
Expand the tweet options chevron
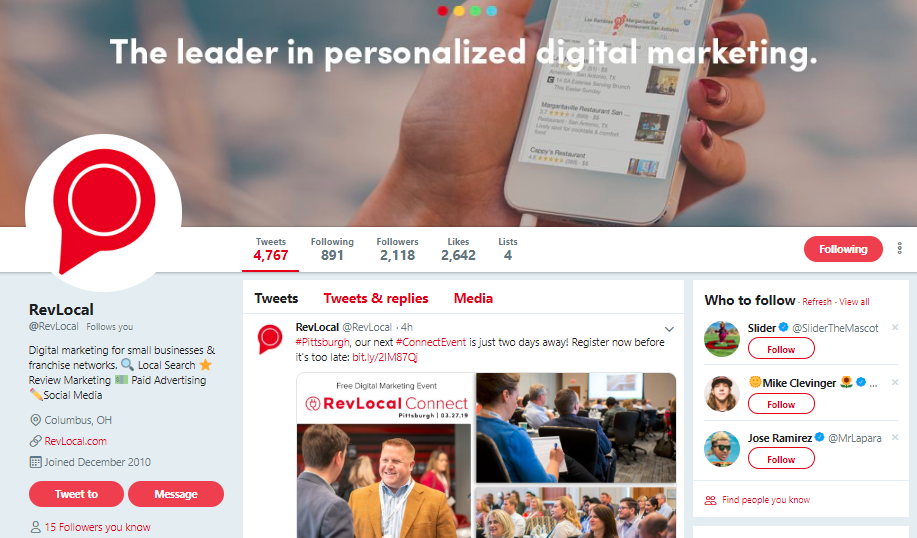(x=669, y=329)
